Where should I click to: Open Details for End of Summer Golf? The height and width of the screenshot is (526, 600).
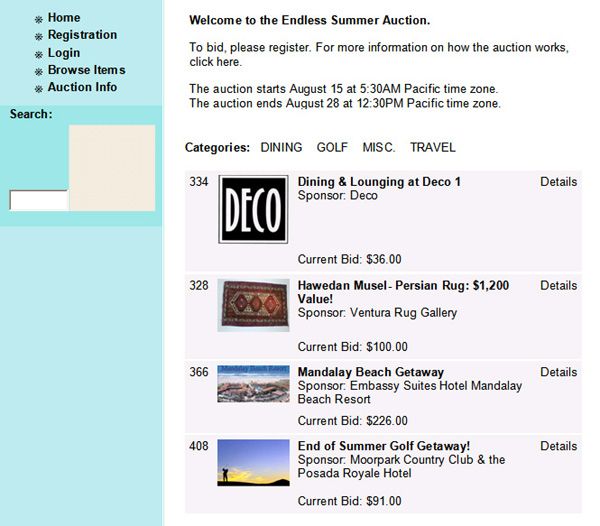558,446
